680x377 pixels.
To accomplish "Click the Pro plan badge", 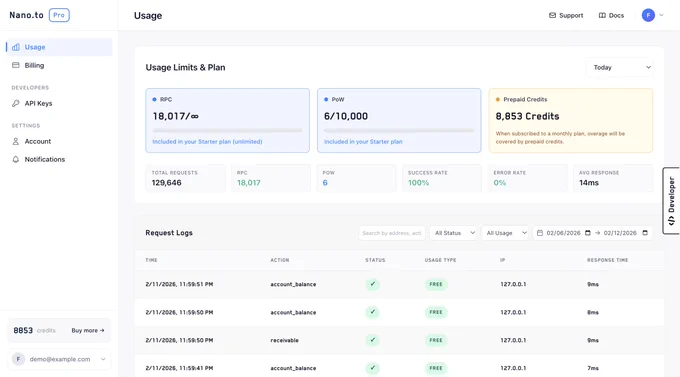I will click(x=59, y=15).
